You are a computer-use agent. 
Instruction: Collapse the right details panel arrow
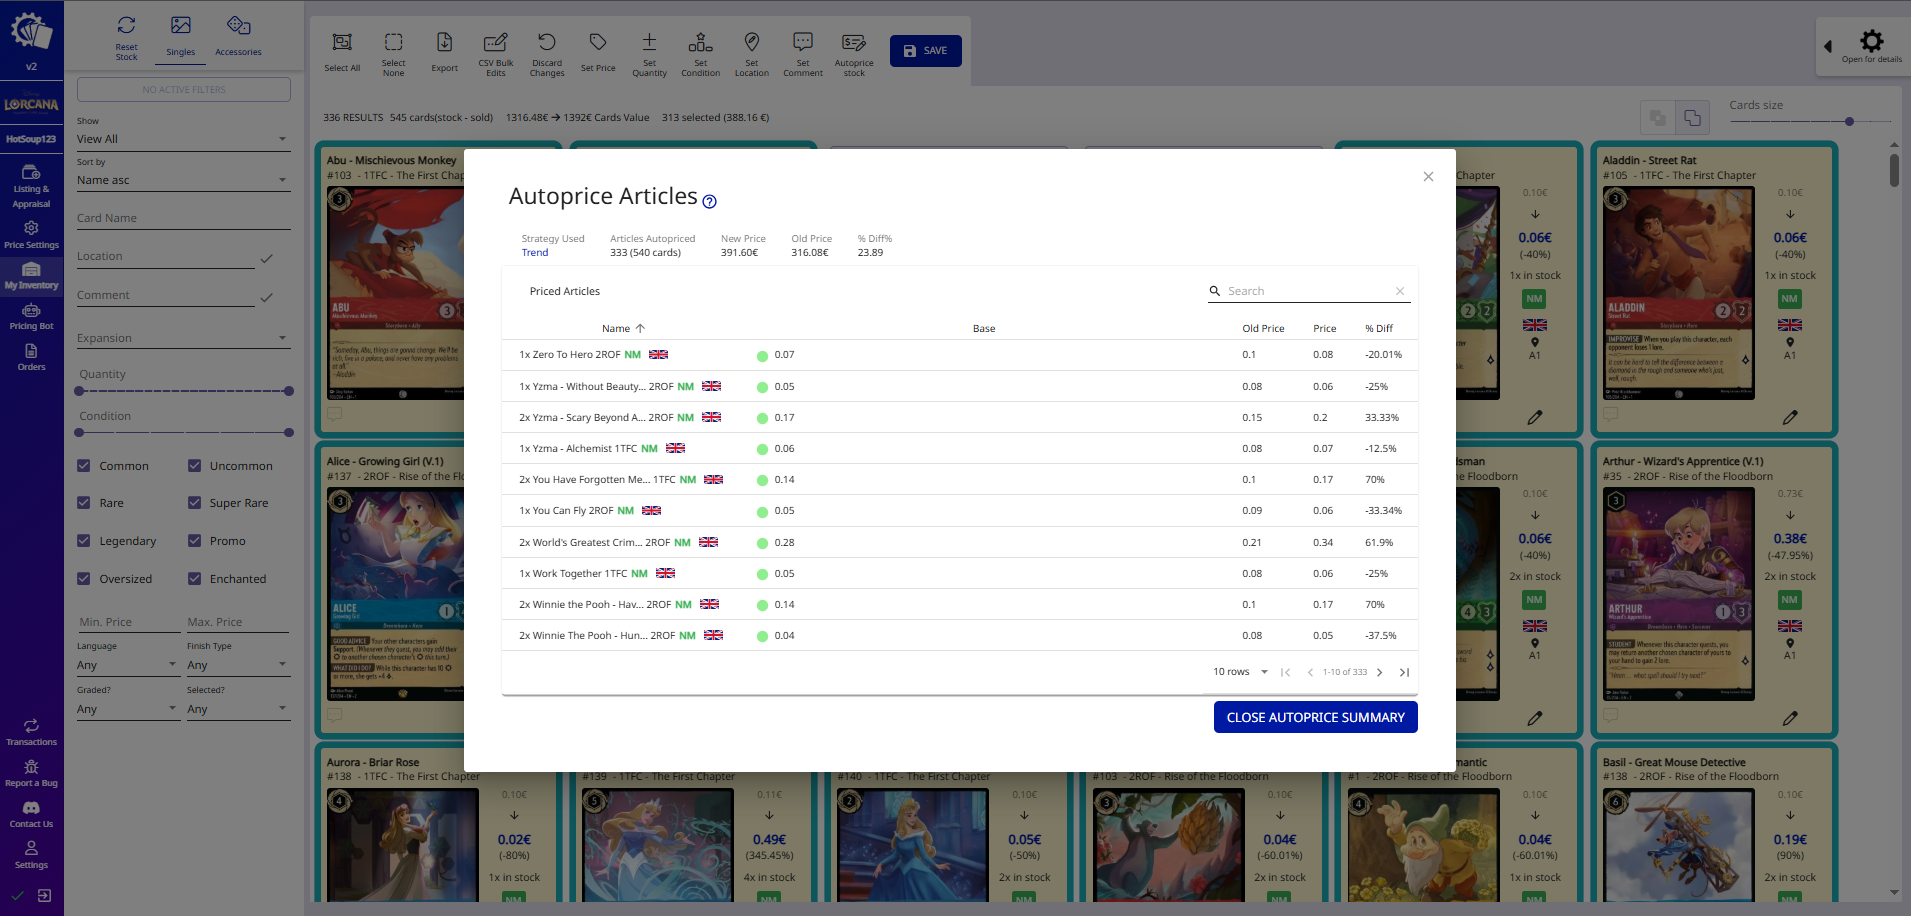(1828, 46)
